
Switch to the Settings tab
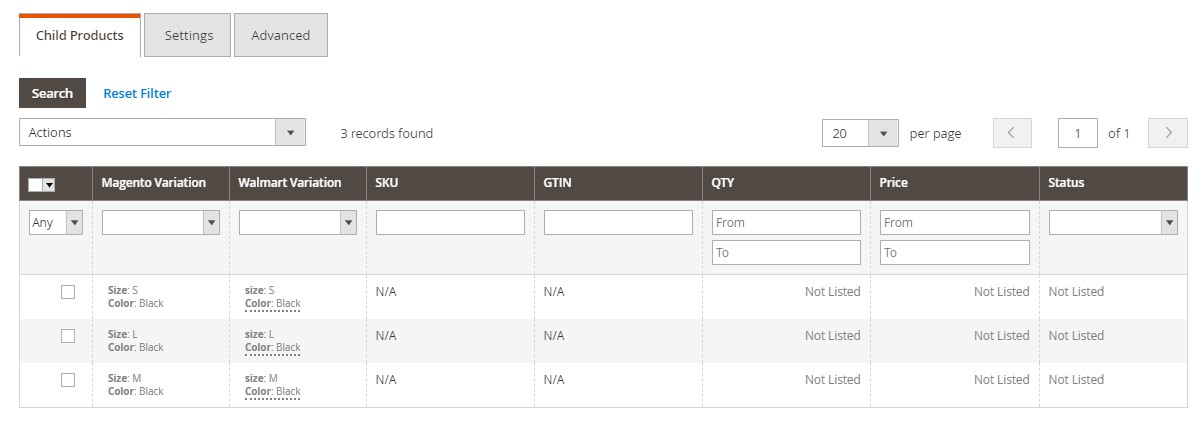coord(188,35)
